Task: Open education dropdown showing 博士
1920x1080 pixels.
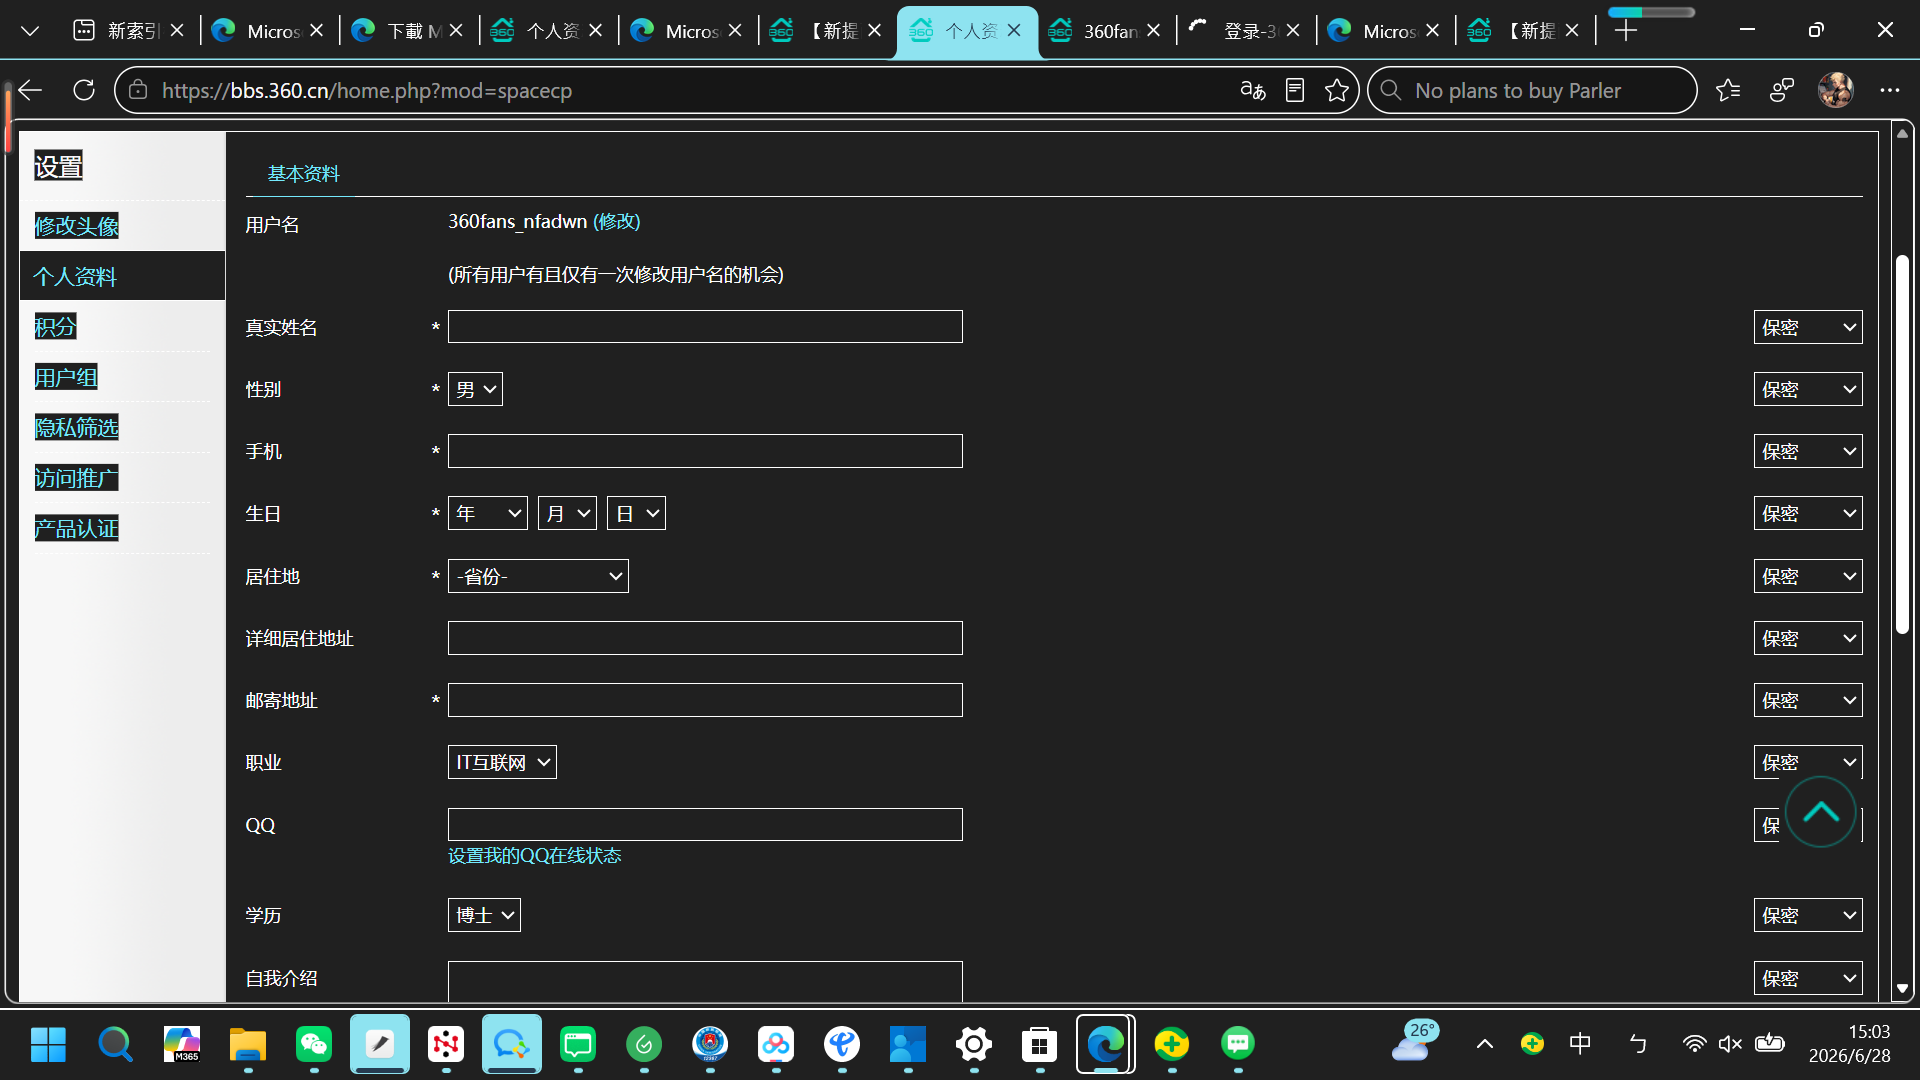Action: pos(484,915)
